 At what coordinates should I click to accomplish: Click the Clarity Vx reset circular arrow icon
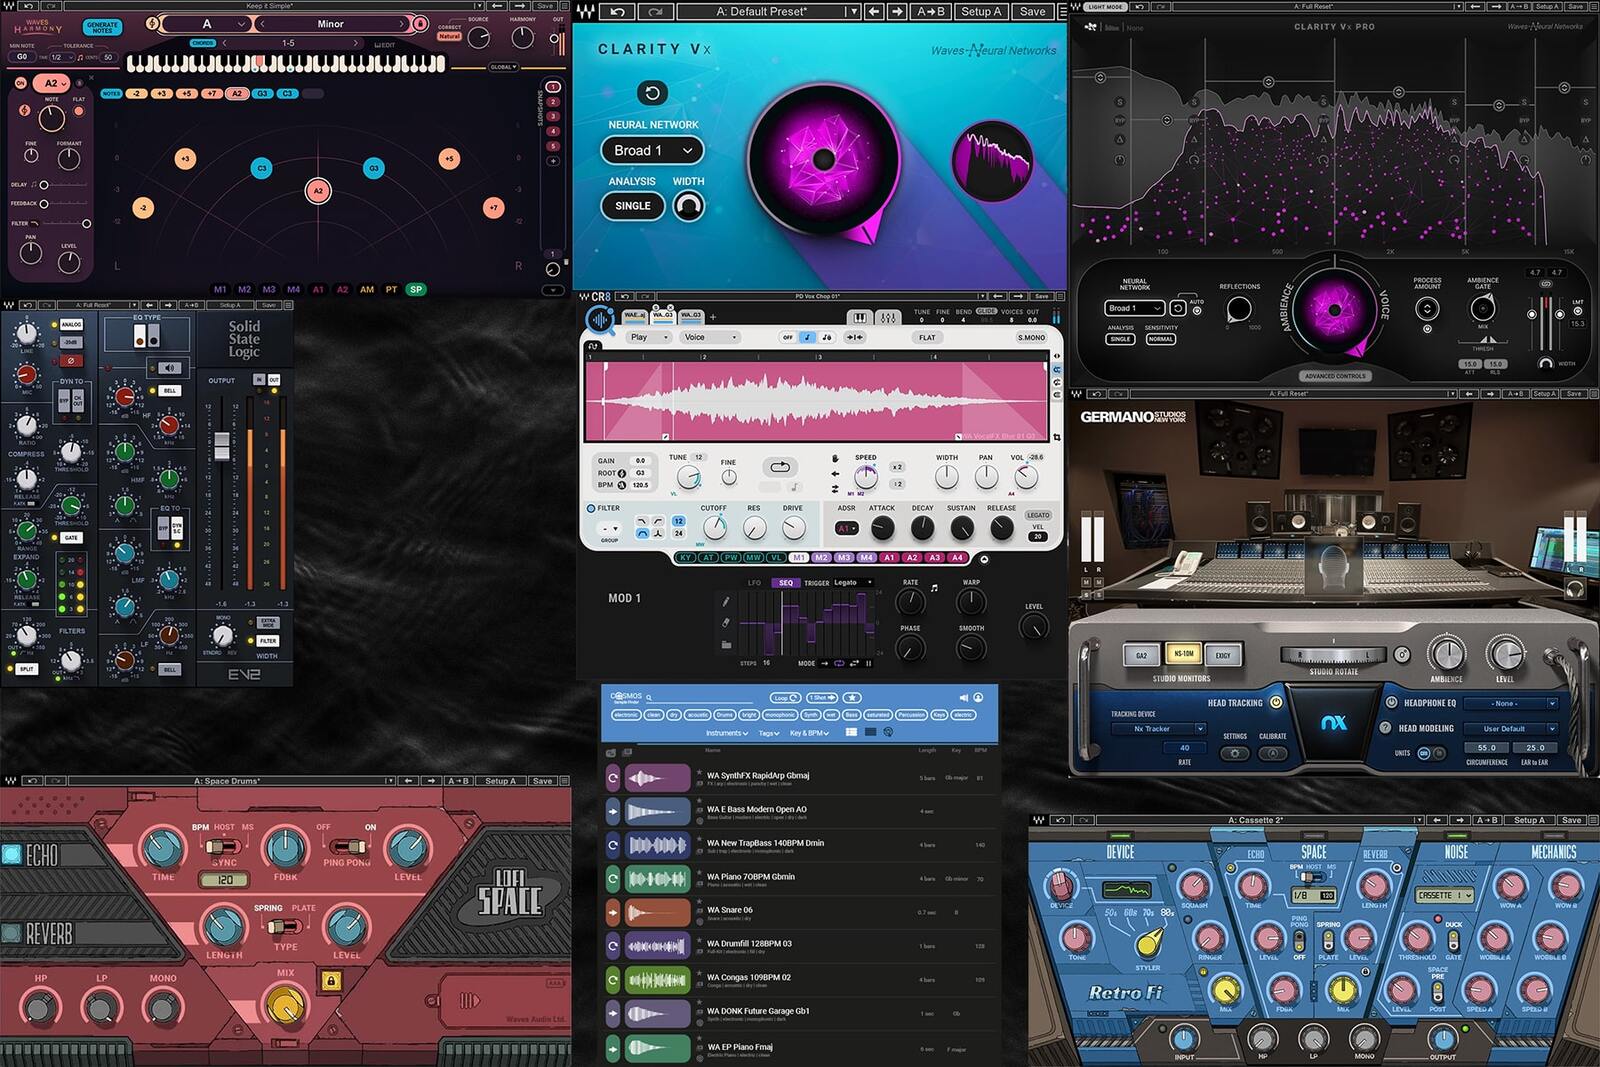[652, 93]
